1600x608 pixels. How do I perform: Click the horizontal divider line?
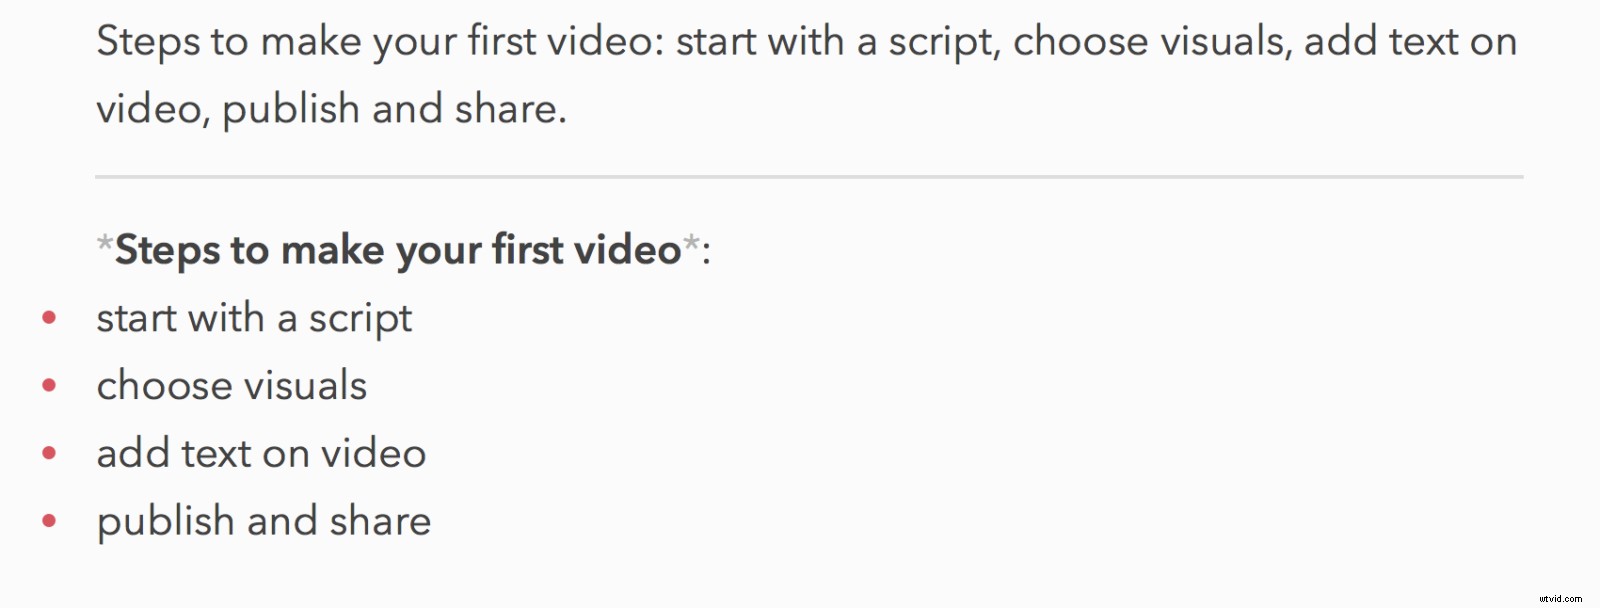809,177
